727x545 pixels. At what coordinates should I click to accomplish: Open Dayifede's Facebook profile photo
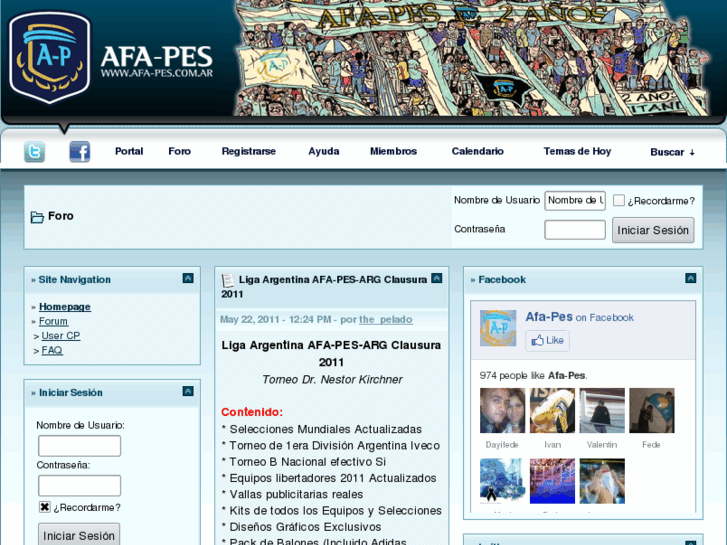(502, 410)
